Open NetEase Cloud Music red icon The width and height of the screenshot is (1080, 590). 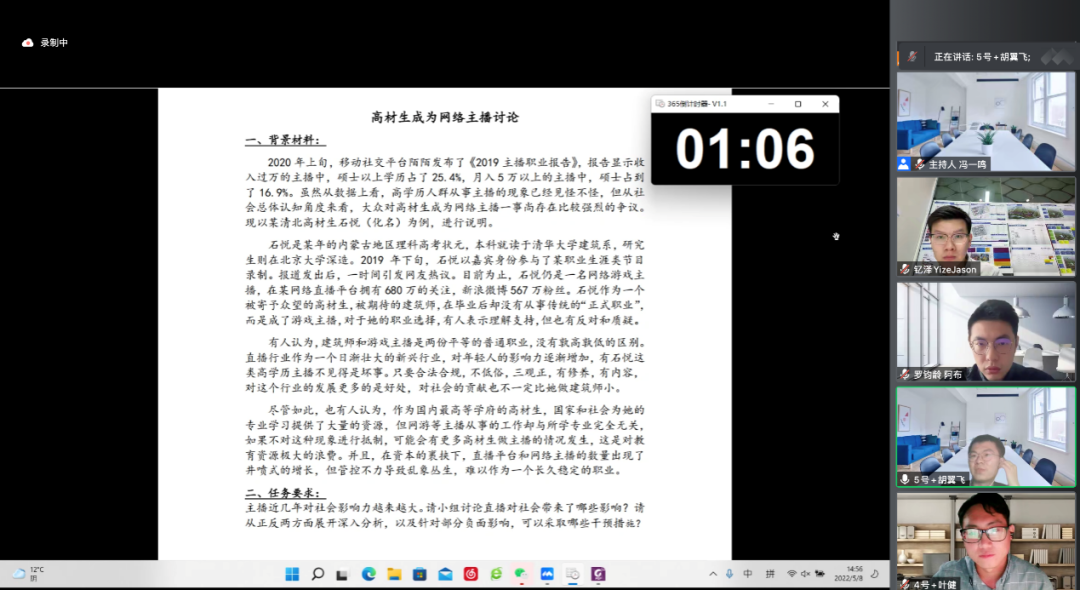point(471,574)
